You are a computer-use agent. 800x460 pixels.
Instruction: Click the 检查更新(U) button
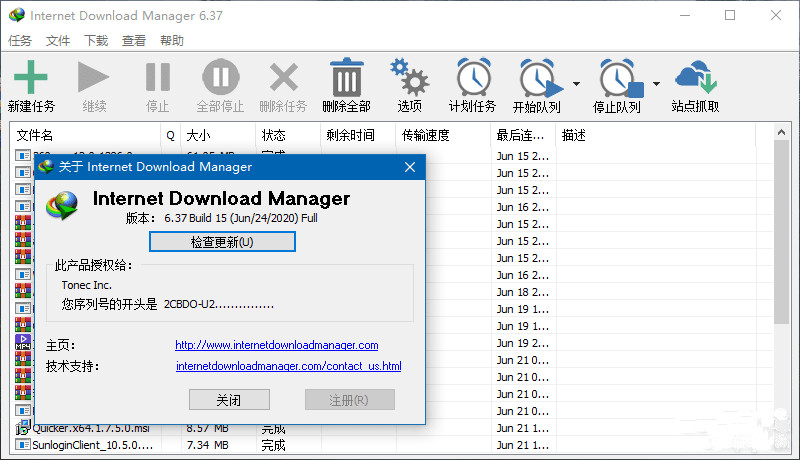coord(222,242)
